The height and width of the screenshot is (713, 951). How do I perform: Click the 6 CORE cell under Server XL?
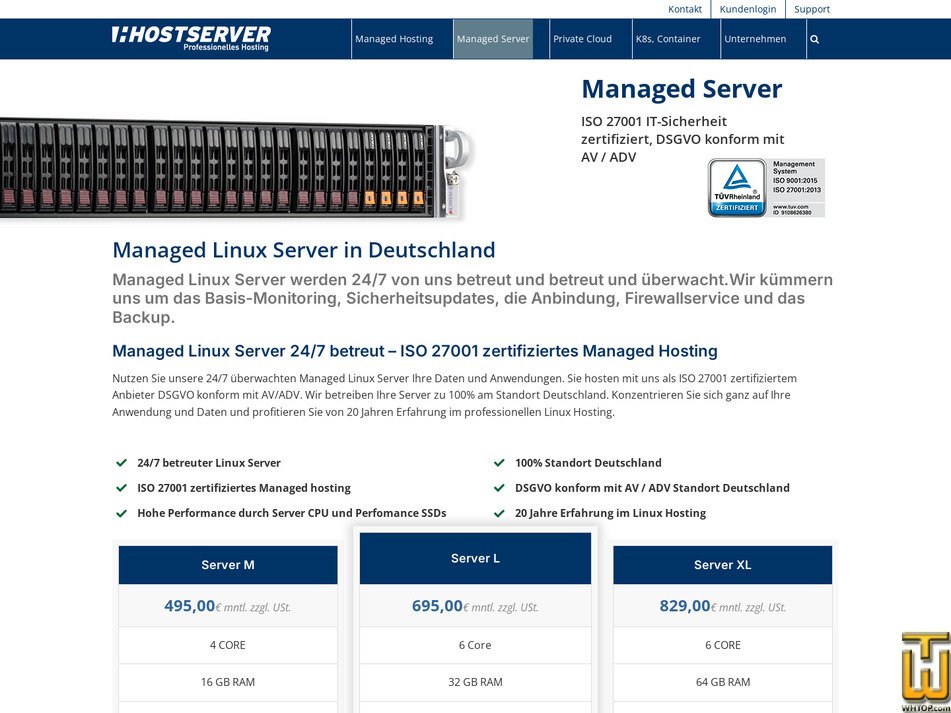click(x=722, y=645)
